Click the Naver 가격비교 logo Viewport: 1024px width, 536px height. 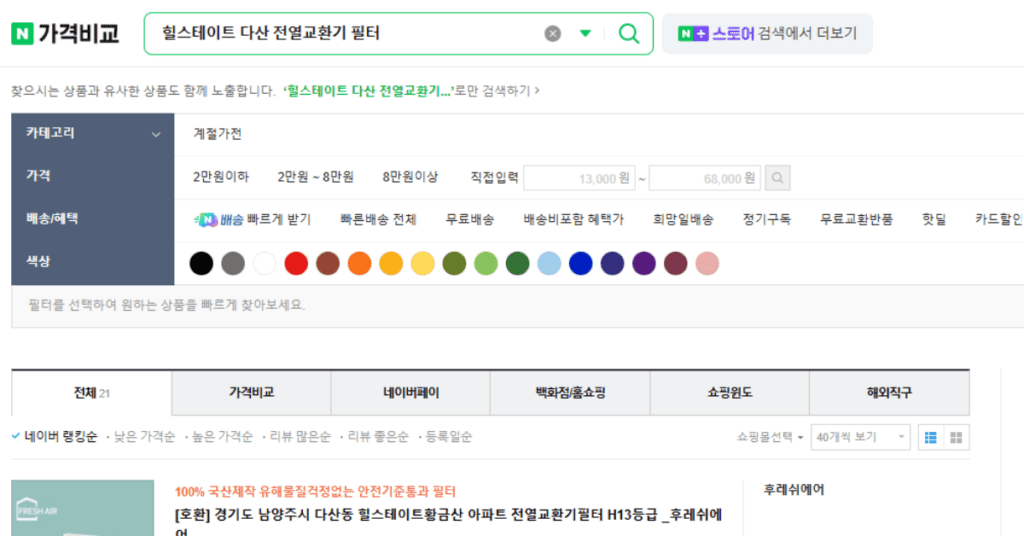click(65, 33)
